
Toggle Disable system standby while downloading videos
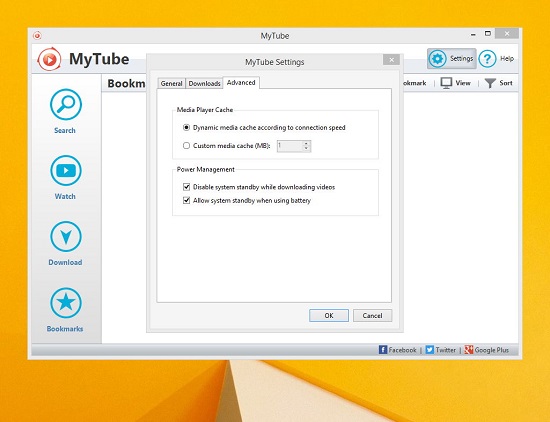pos(187,187)
